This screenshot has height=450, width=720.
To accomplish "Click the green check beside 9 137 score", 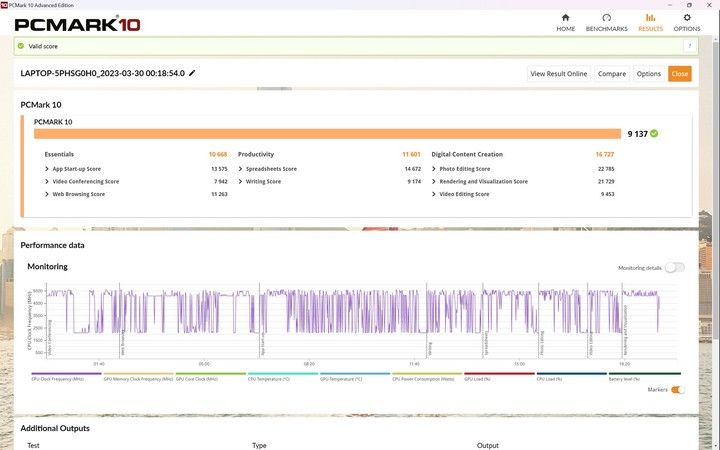I will pyautogui.click(x=654, y=133).
